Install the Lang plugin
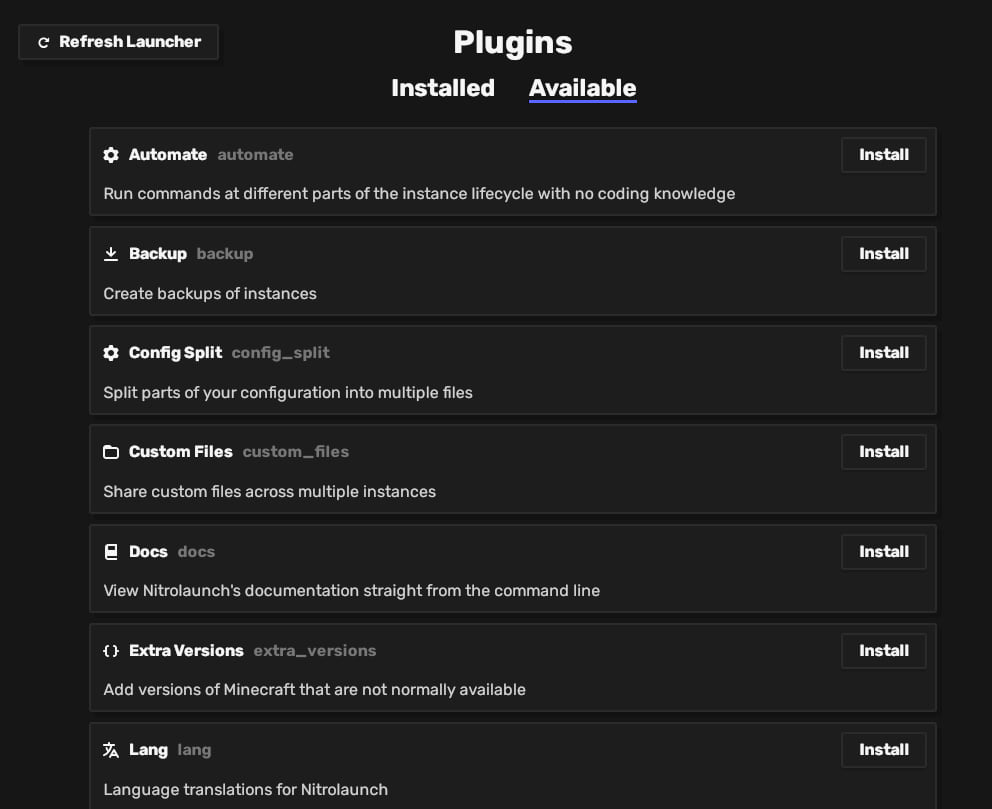 click(x=883, y=750)
